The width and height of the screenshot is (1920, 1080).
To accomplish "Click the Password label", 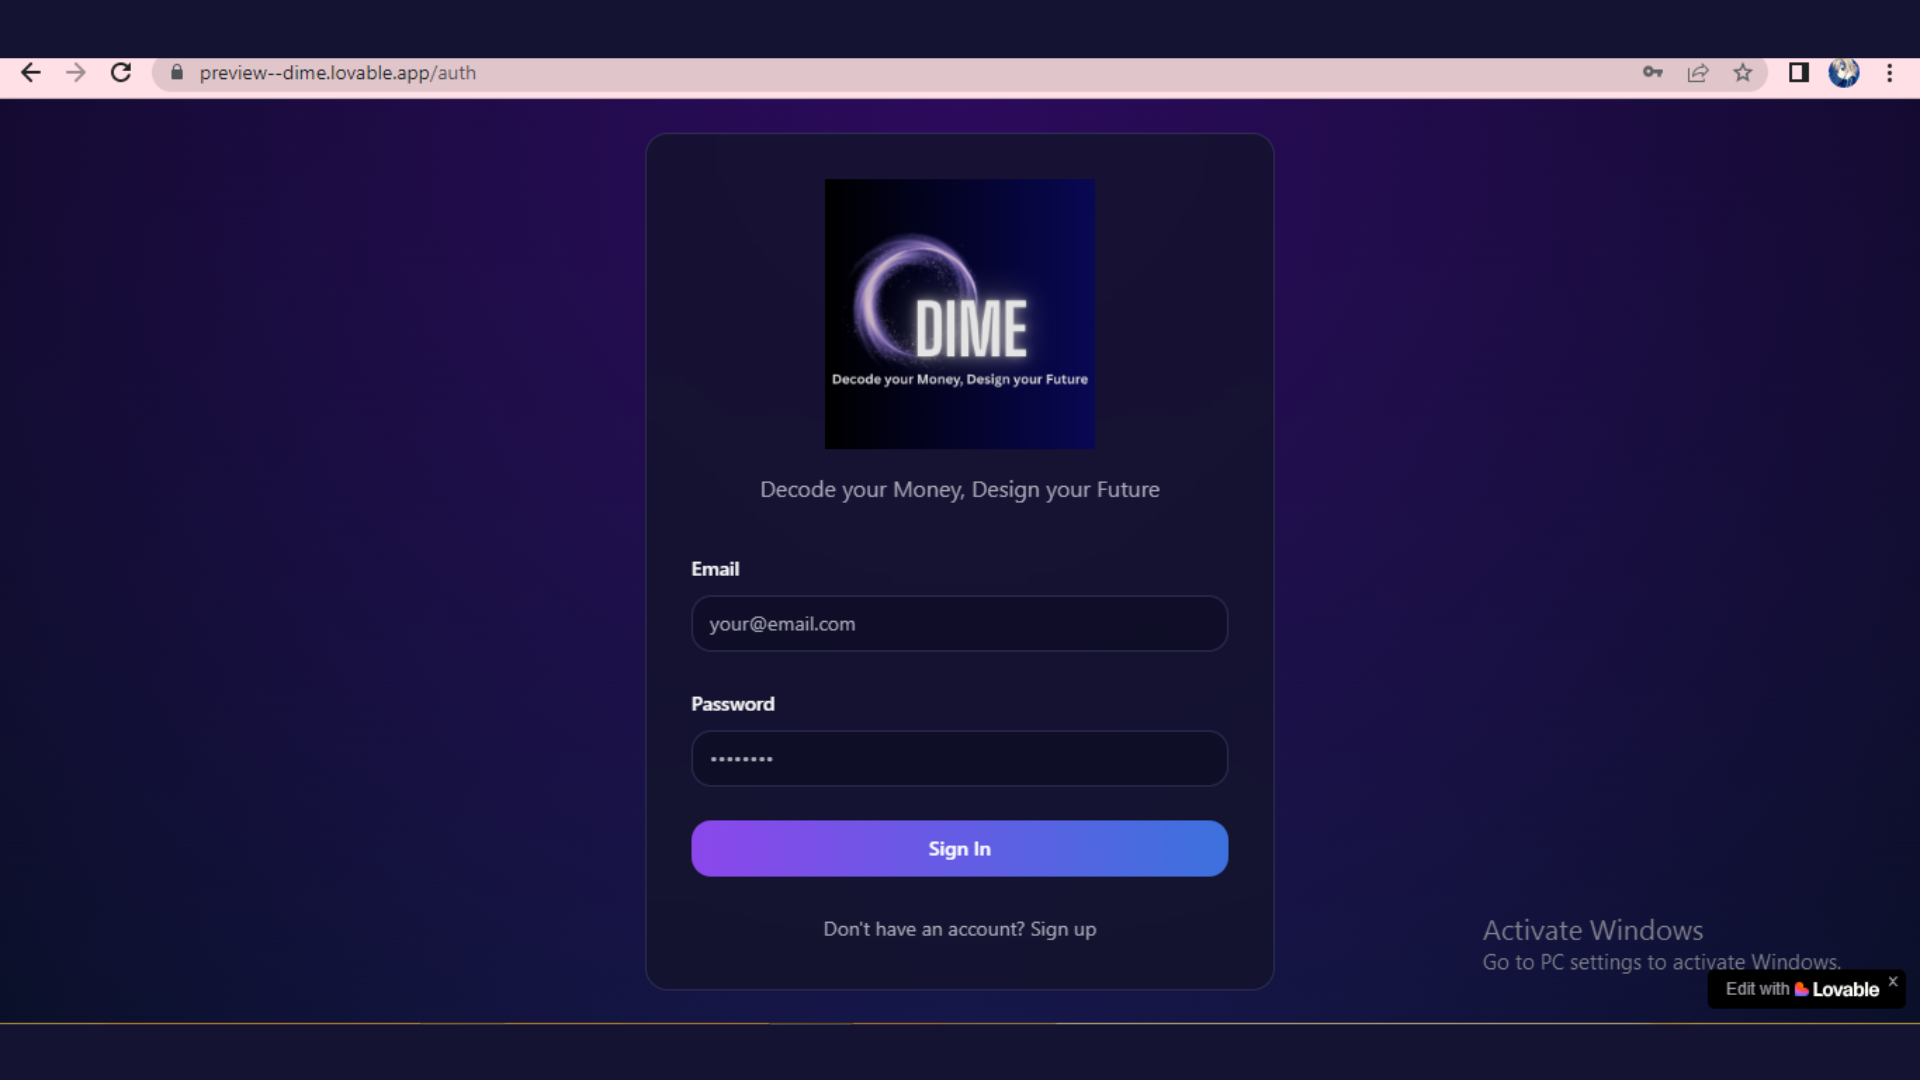I will tap(733, 704).
